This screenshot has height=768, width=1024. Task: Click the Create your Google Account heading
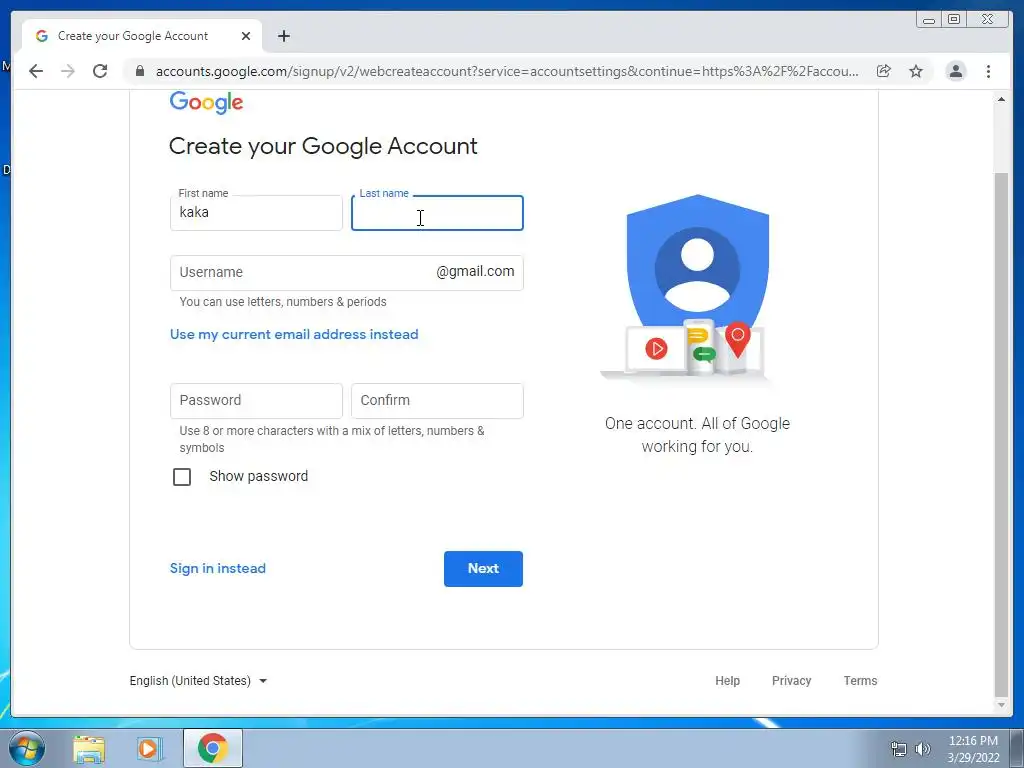323,146
